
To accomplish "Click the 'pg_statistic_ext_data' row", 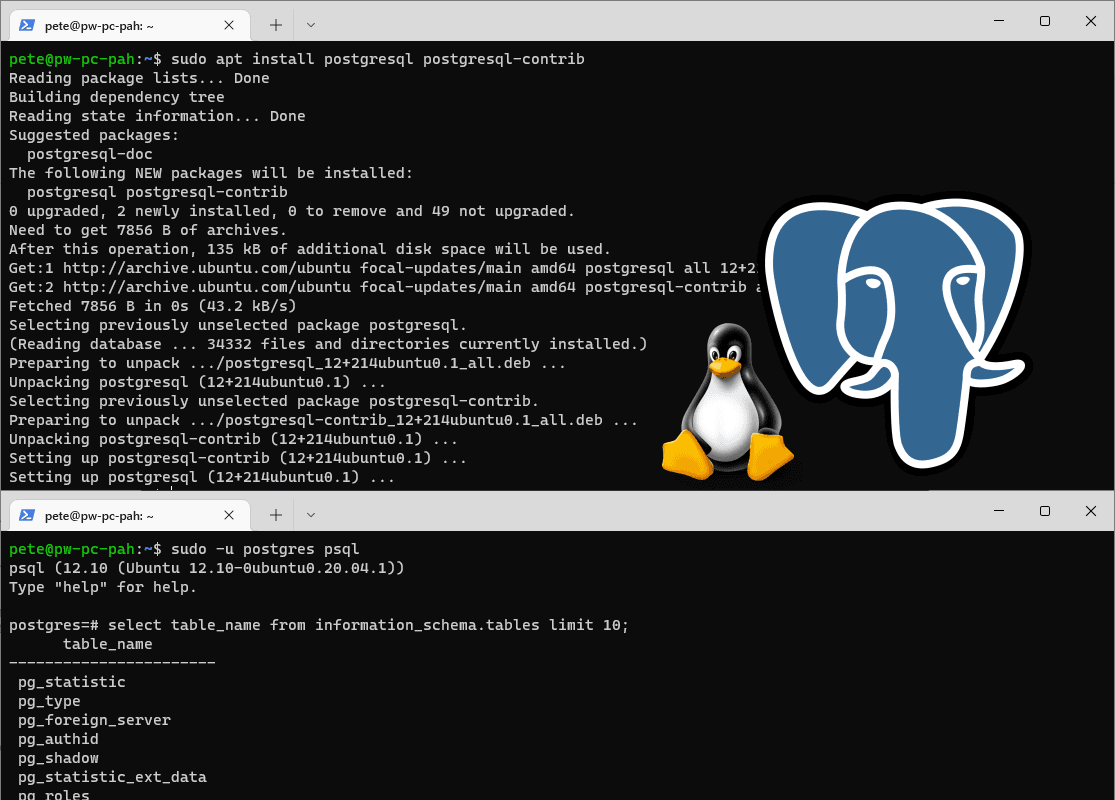I will (112, 777).
